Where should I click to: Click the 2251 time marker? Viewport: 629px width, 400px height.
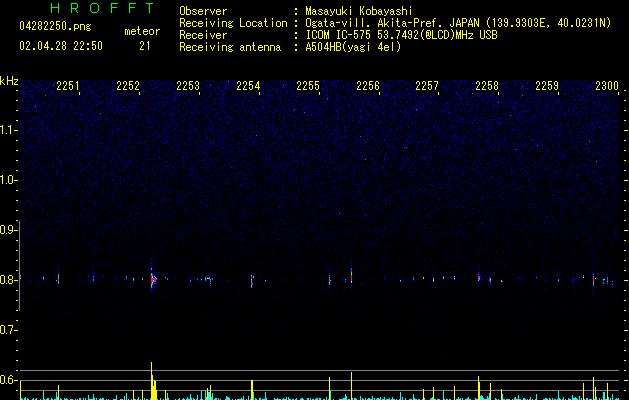pos(68,85)
